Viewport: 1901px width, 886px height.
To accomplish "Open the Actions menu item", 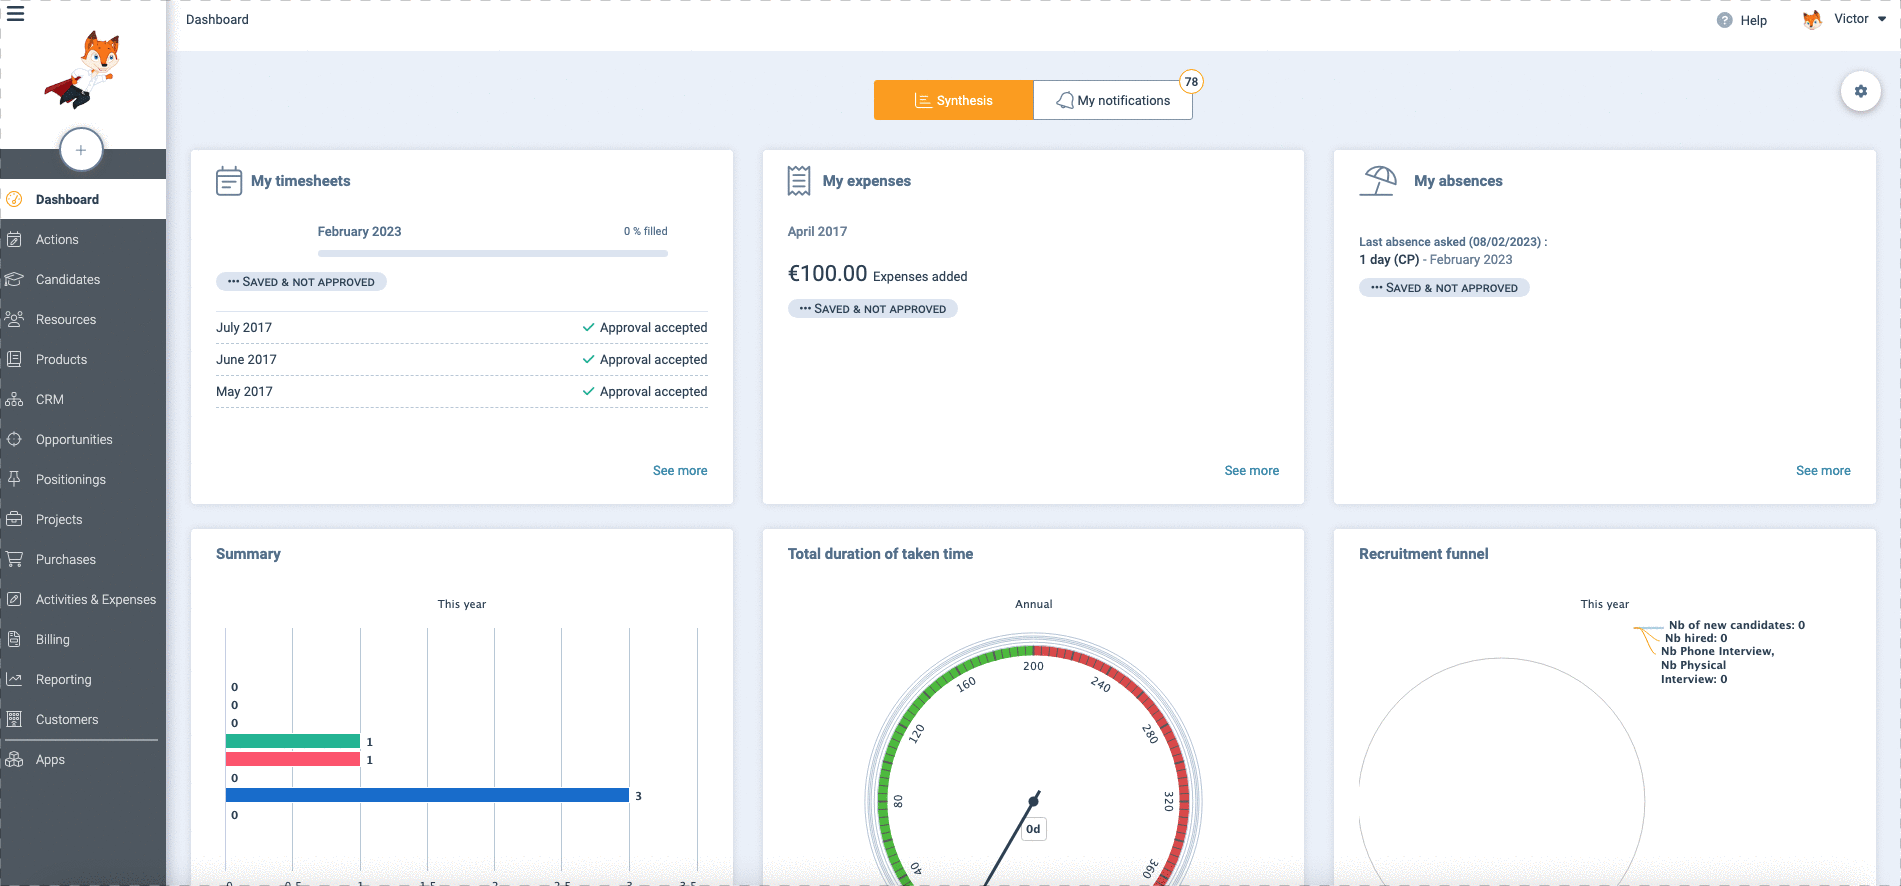I will 83,239.
